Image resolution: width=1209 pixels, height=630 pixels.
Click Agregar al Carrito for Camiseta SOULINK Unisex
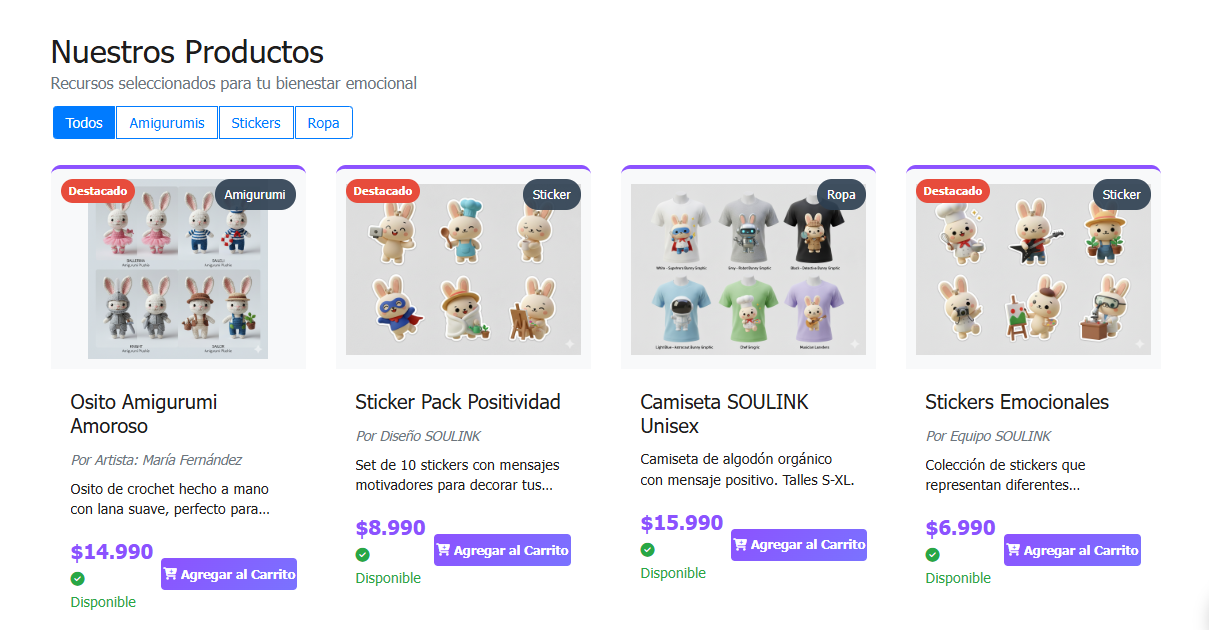click(x=798, y=544)
